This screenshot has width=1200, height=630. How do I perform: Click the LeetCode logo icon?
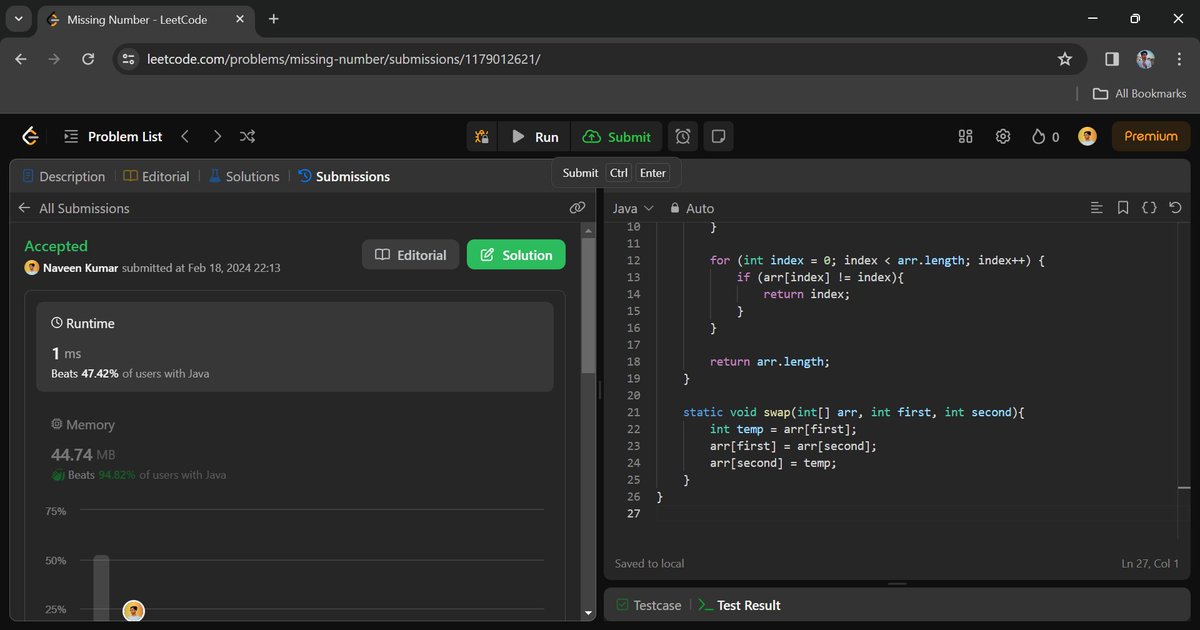pyautogui.click(x=30, y=136)
